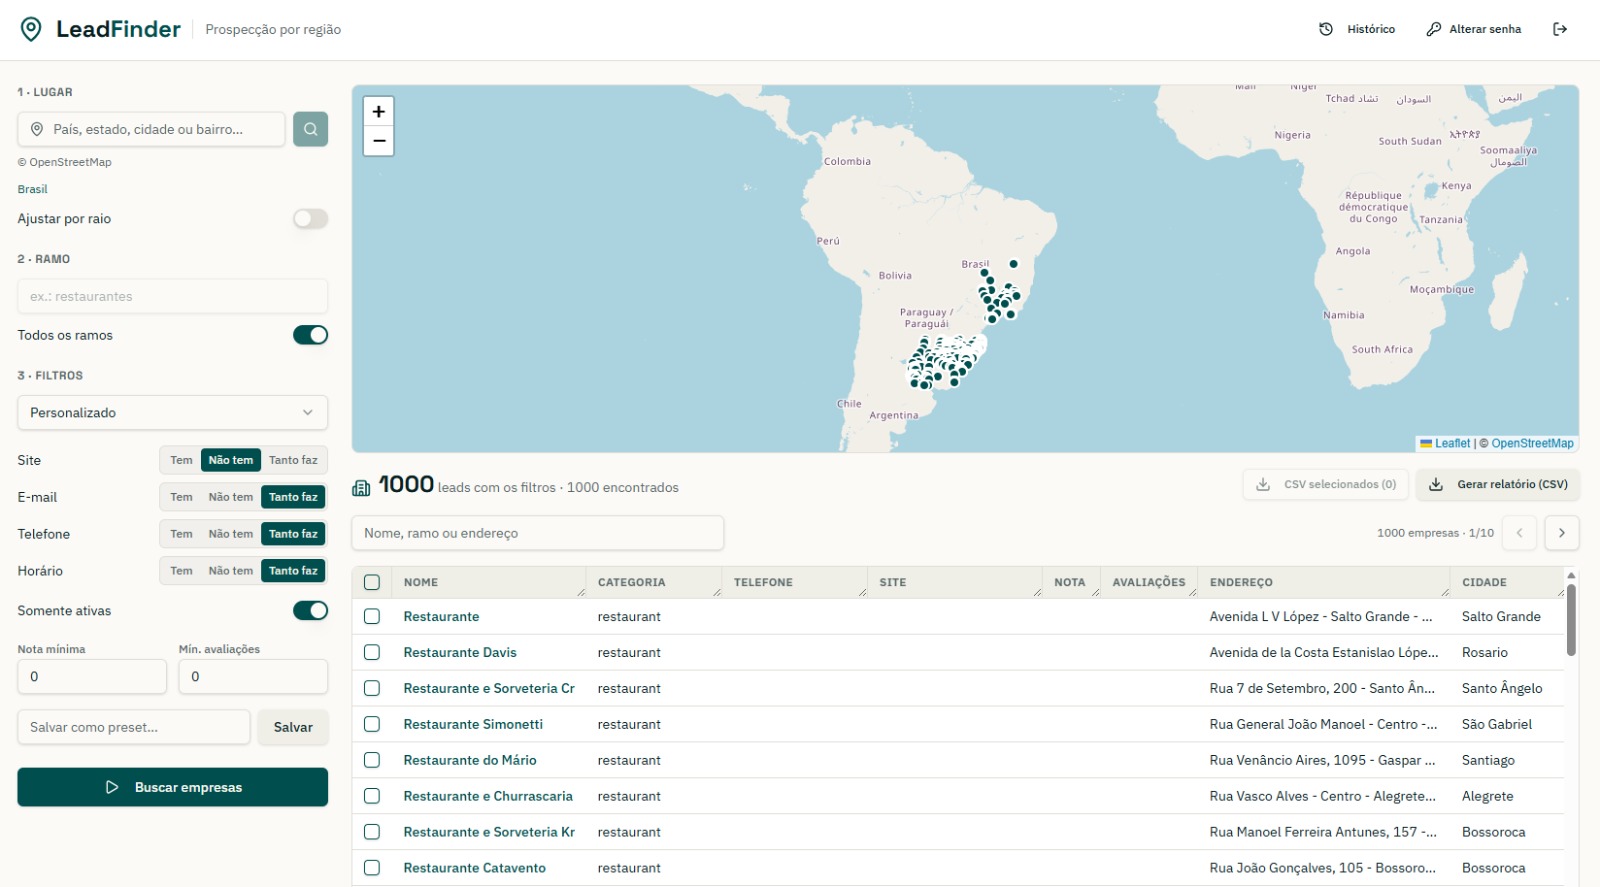Click the Nome, ramo ou endereço filter box

click(538, 533)
